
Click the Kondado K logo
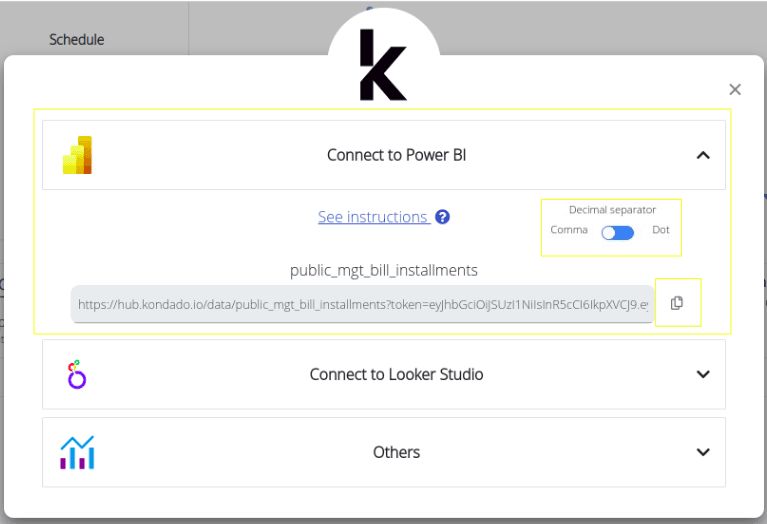(383, 65)
